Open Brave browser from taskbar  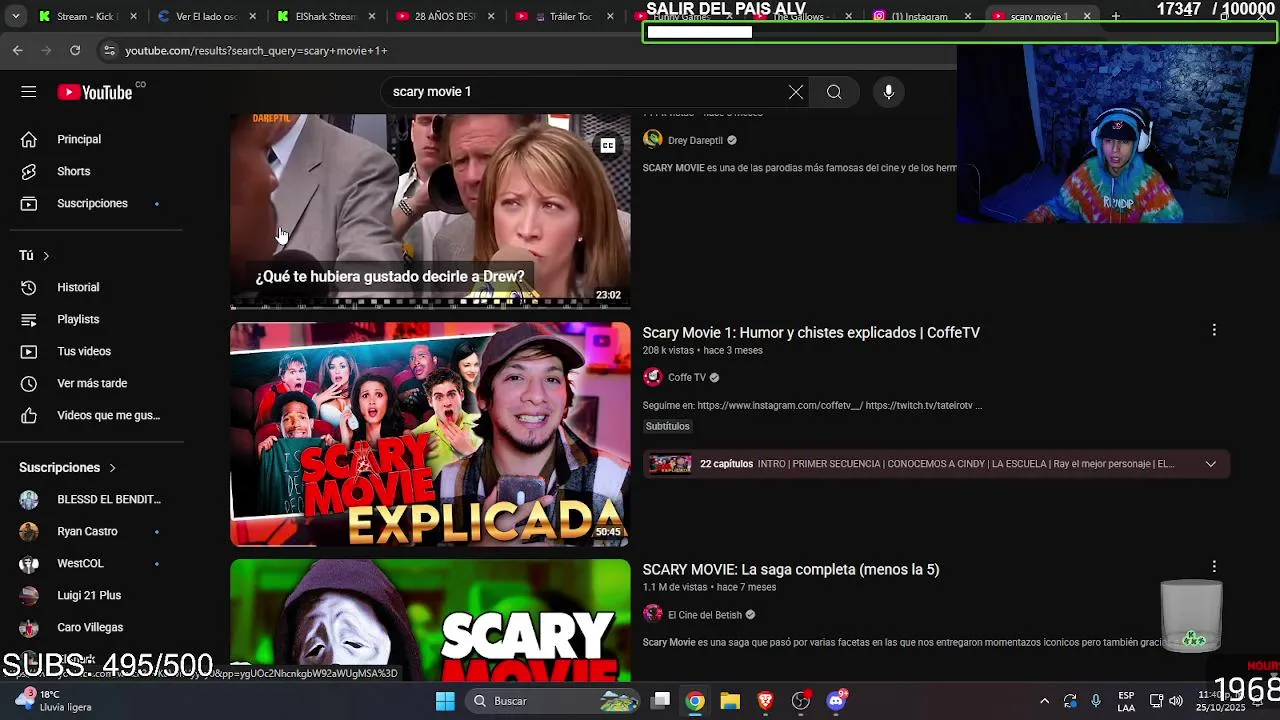tap(765, 701)
